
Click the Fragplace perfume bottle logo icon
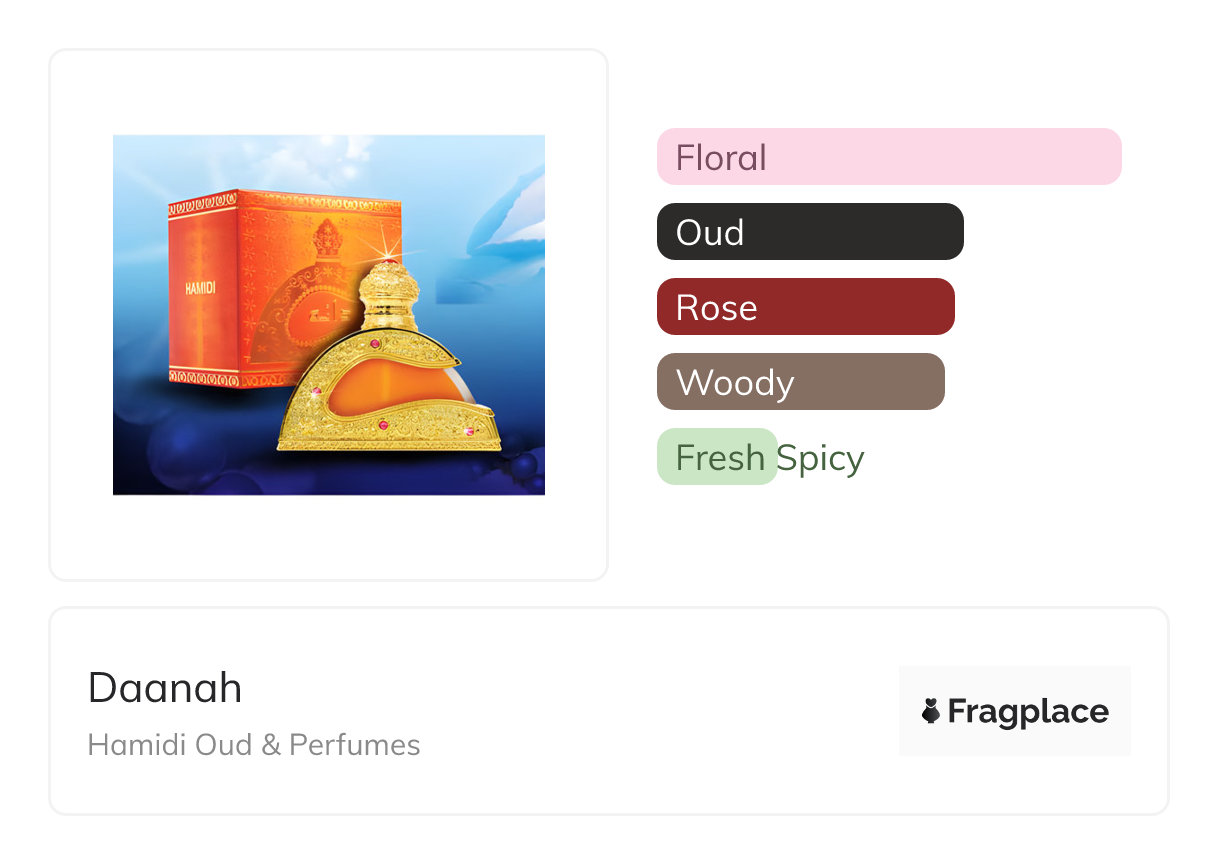[930, 712]
